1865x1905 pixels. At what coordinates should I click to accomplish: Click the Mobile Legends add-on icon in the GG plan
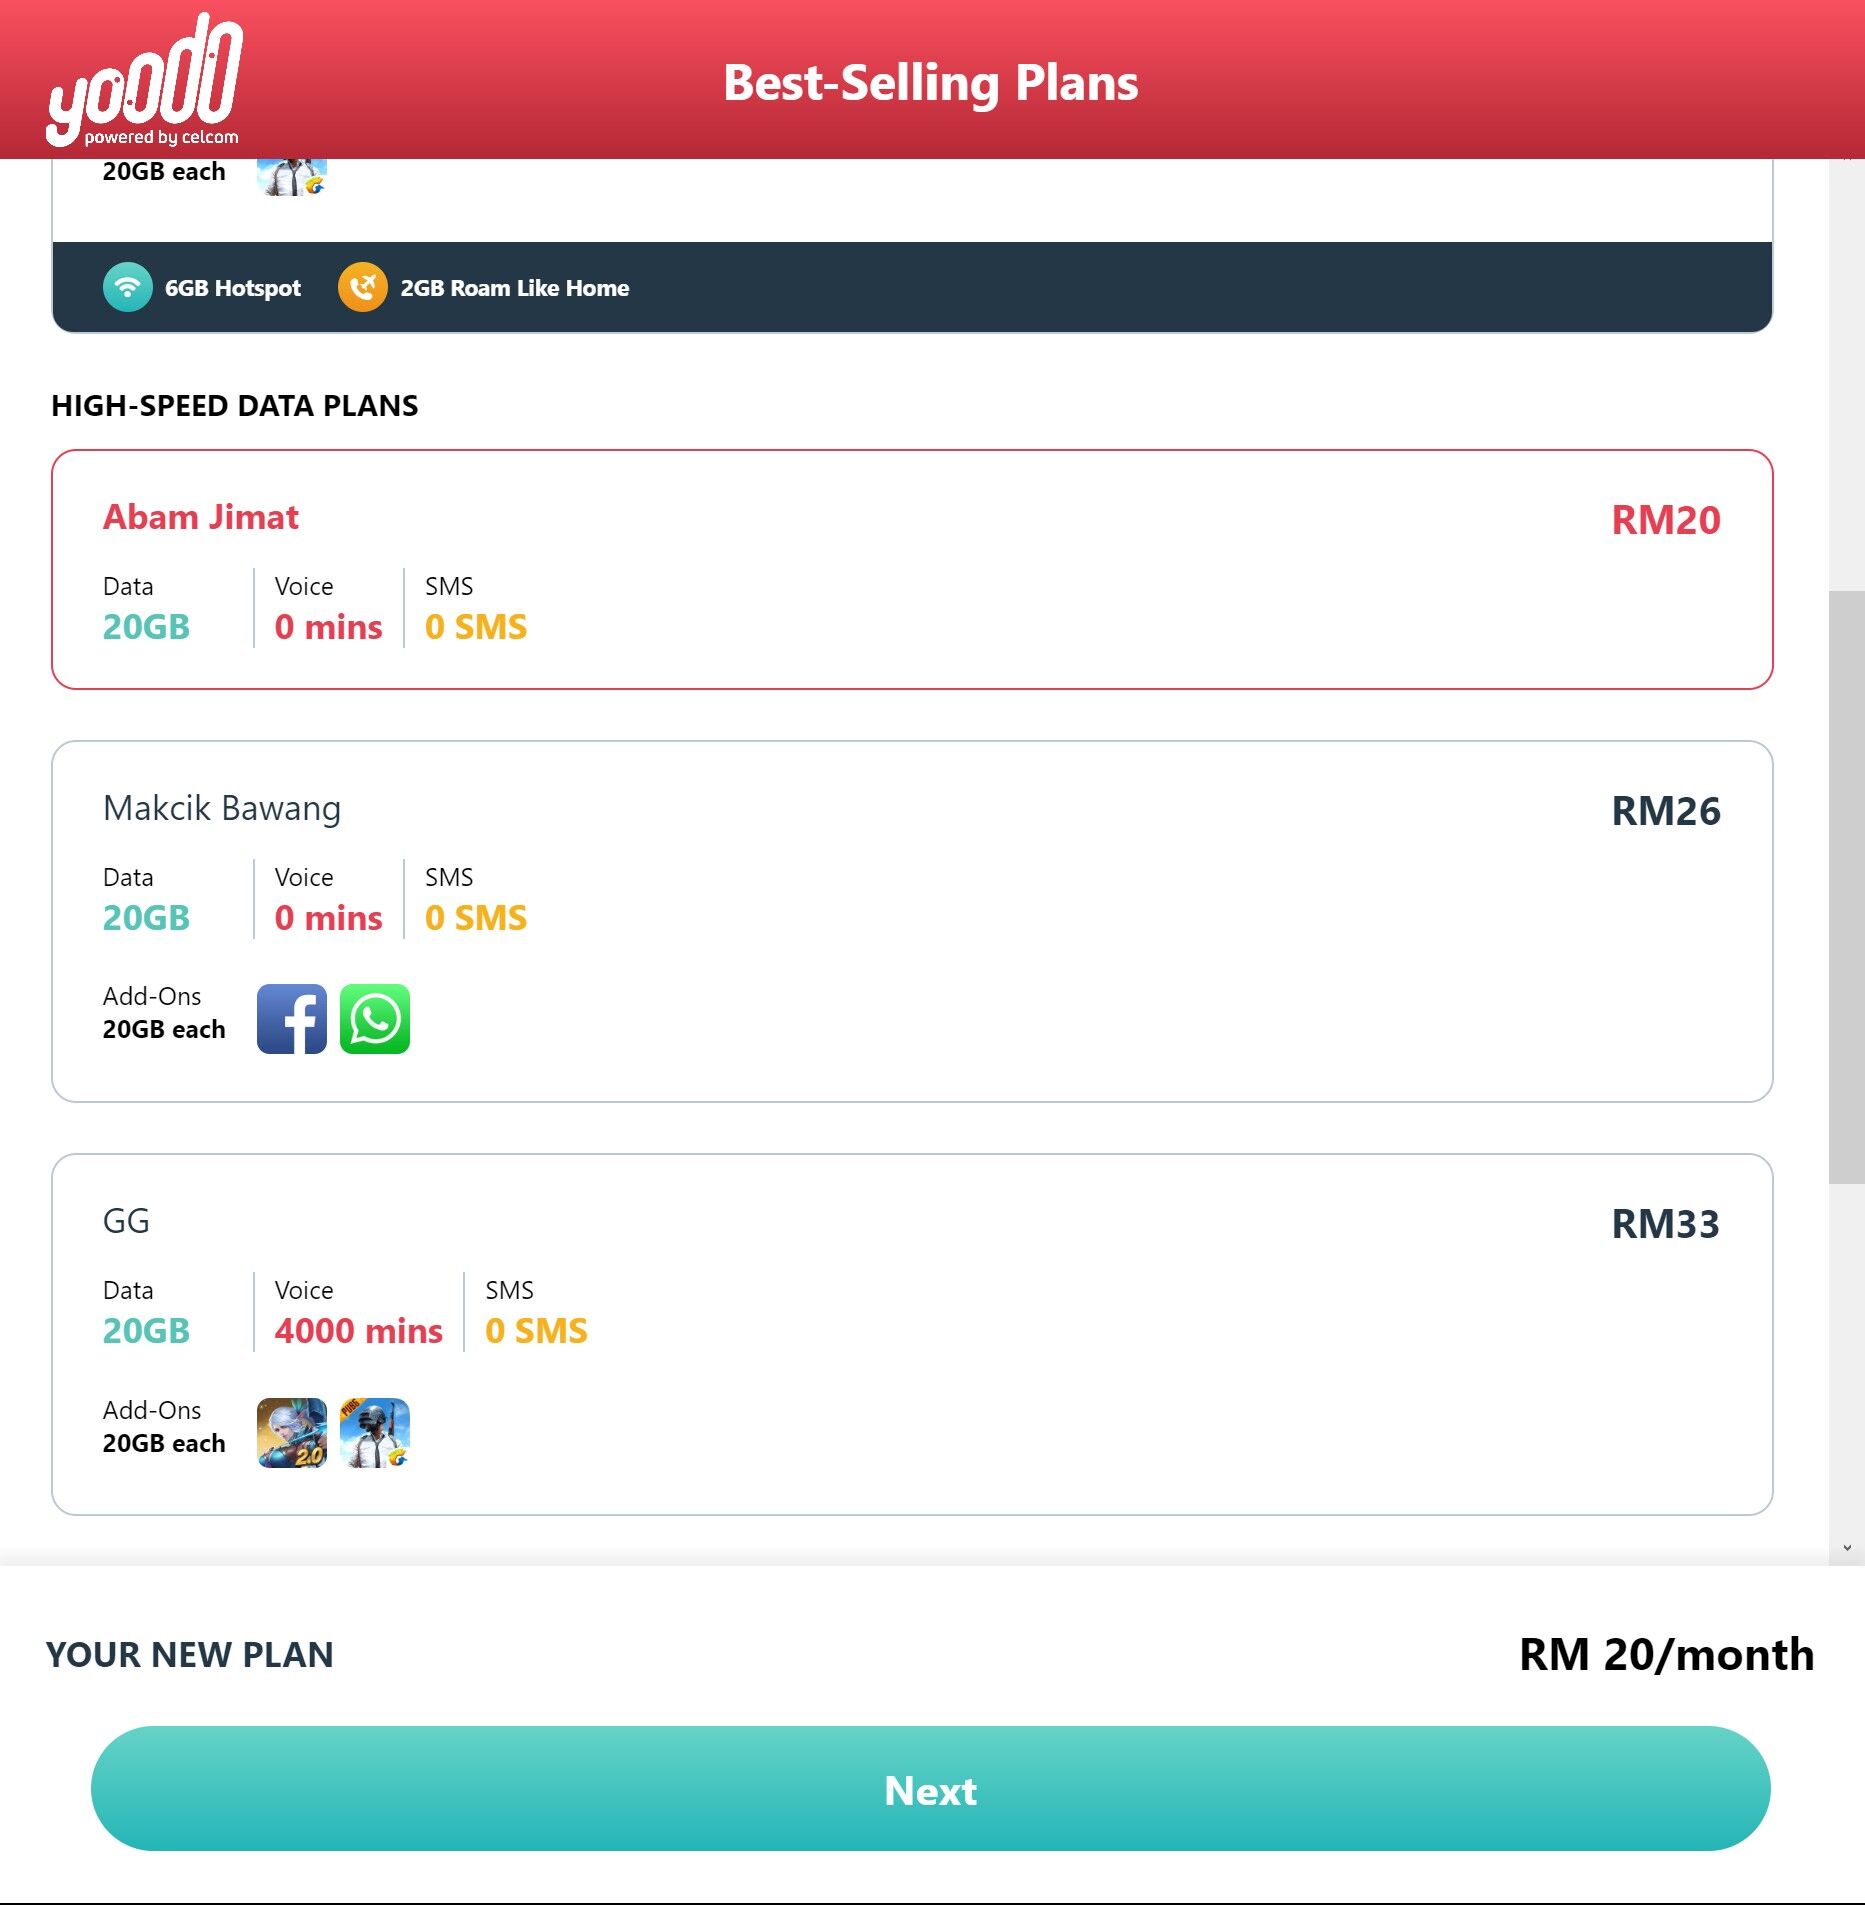(x=292, y=1432)
